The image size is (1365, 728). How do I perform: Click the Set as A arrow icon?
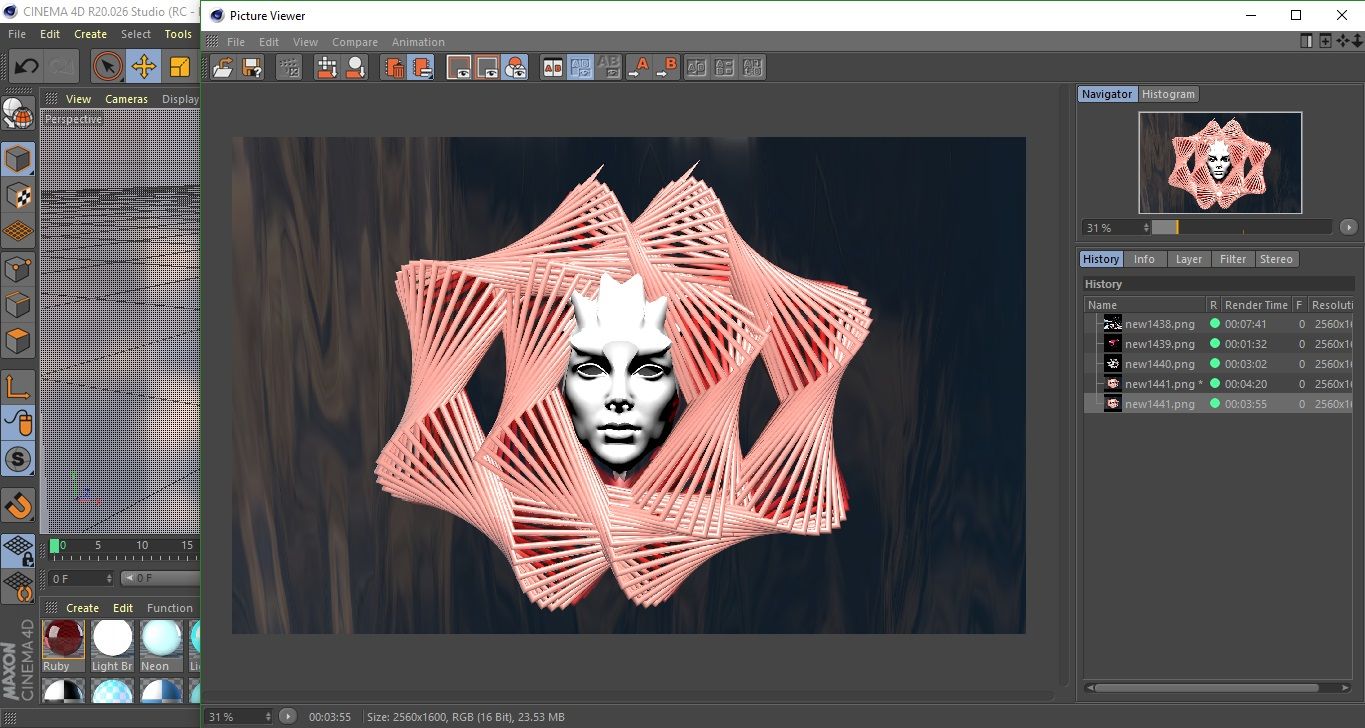[638, 67]
